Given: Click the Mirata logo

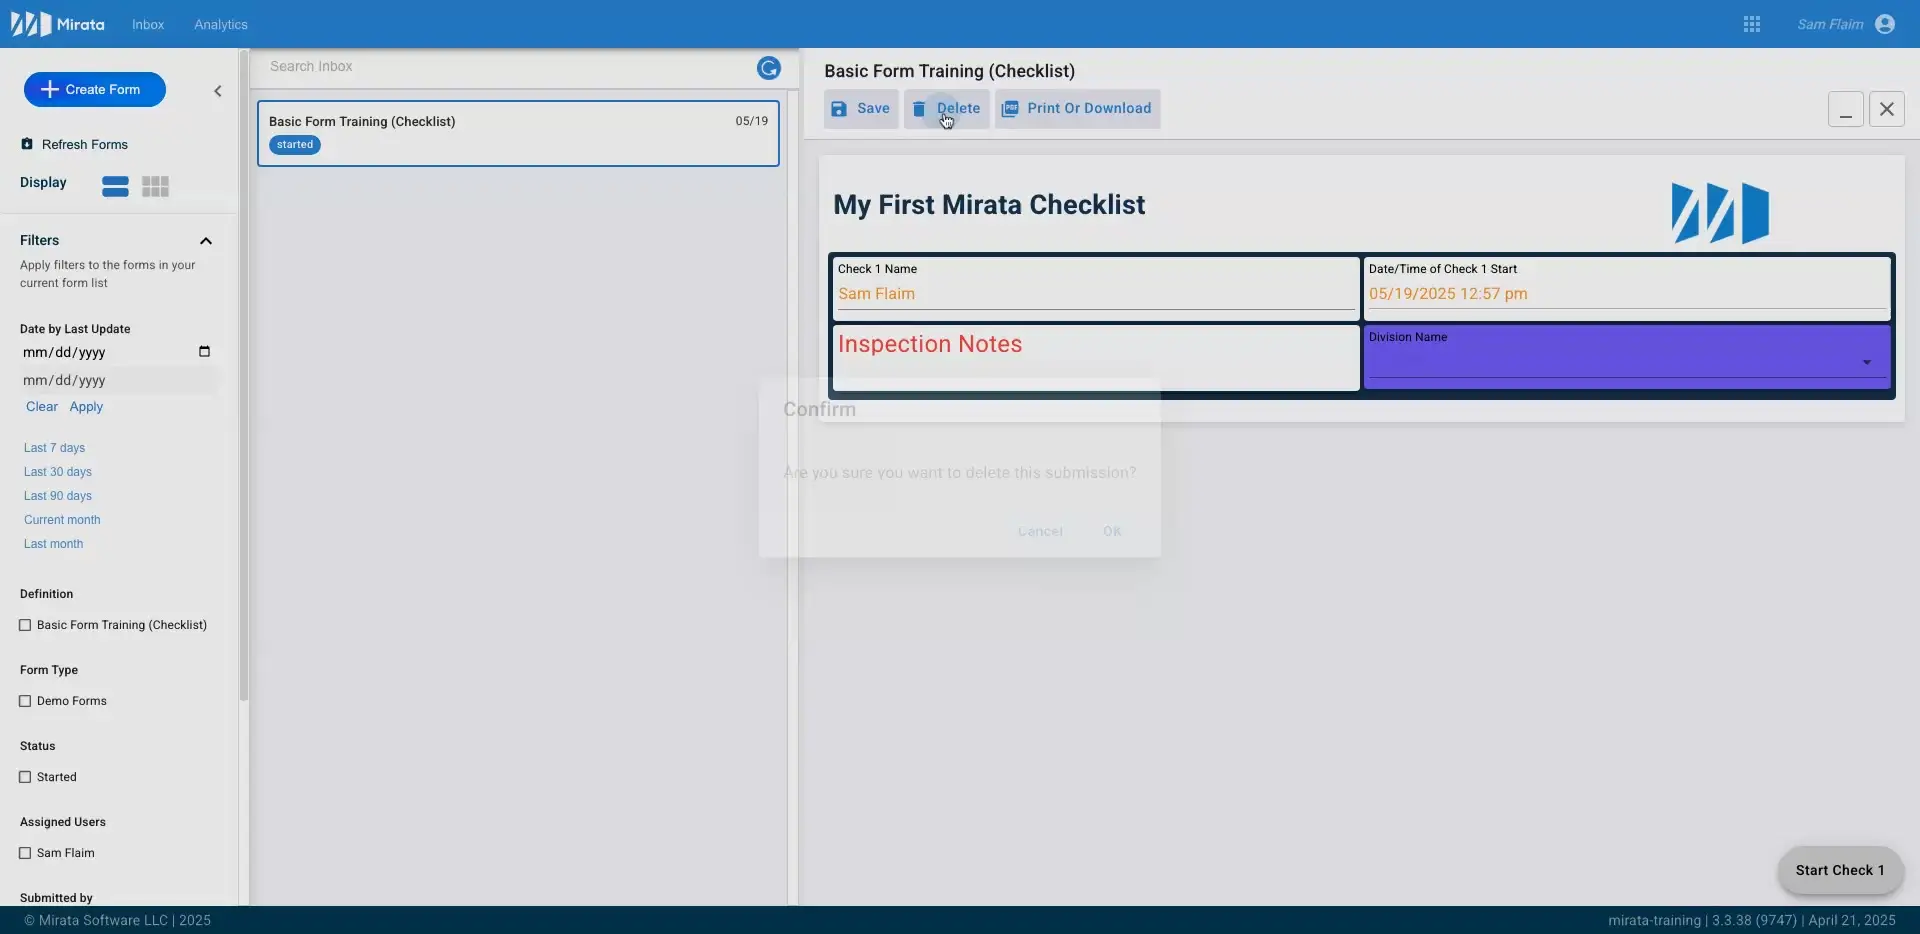Looking at the screenshot, I should [x=34, y=23].
